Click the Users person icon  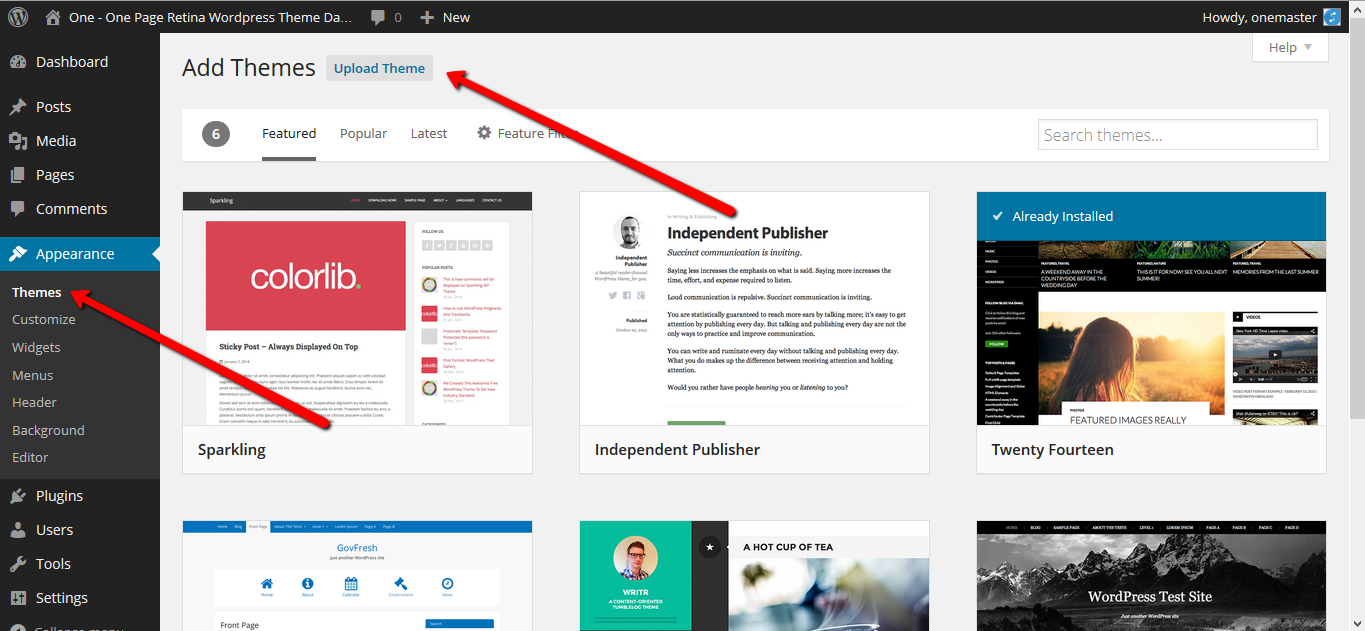18,530
